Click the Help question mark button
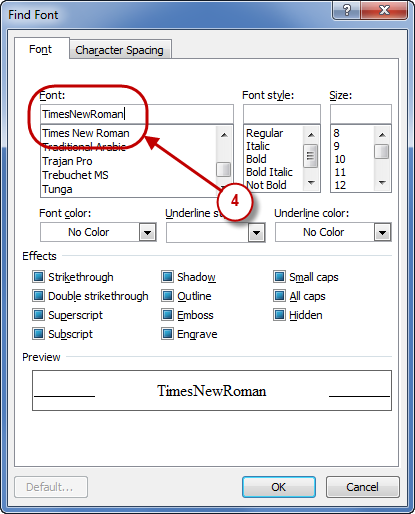415x514 pixels. point(346,10)
